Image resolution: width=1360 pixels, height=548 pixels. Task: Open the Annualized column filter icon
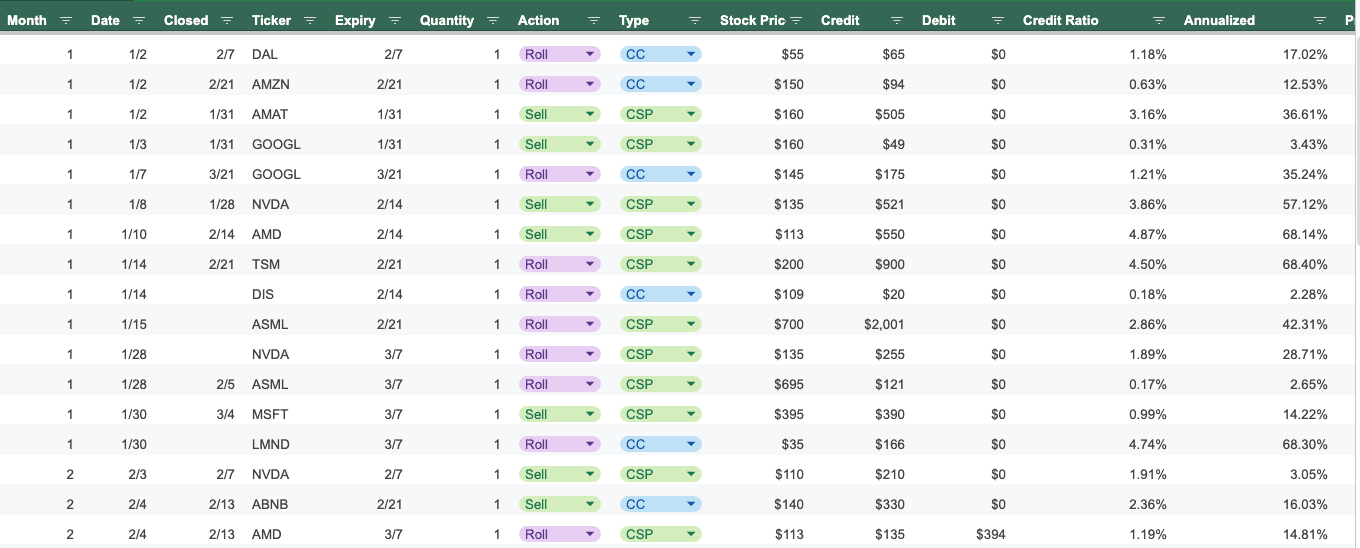tap(1321, 20)
